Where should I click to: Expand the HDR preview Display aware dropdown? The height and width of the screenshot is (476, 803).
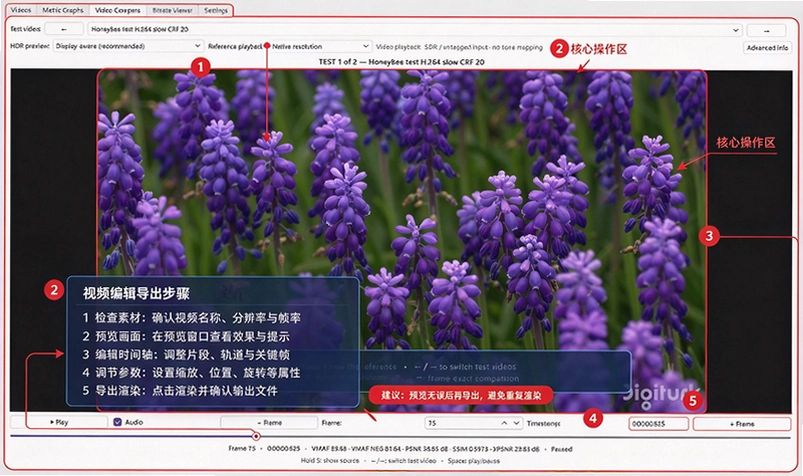(x=128, y=46)
